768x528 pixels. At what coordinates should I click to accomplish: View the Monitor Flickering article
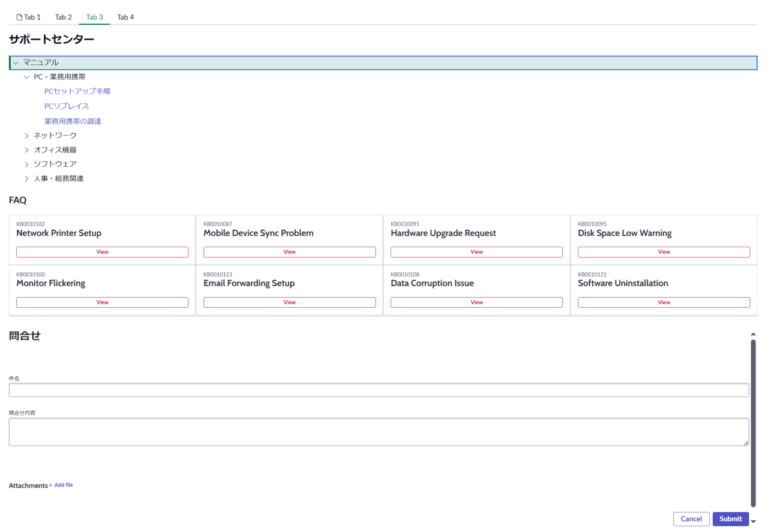click(102, 302)
